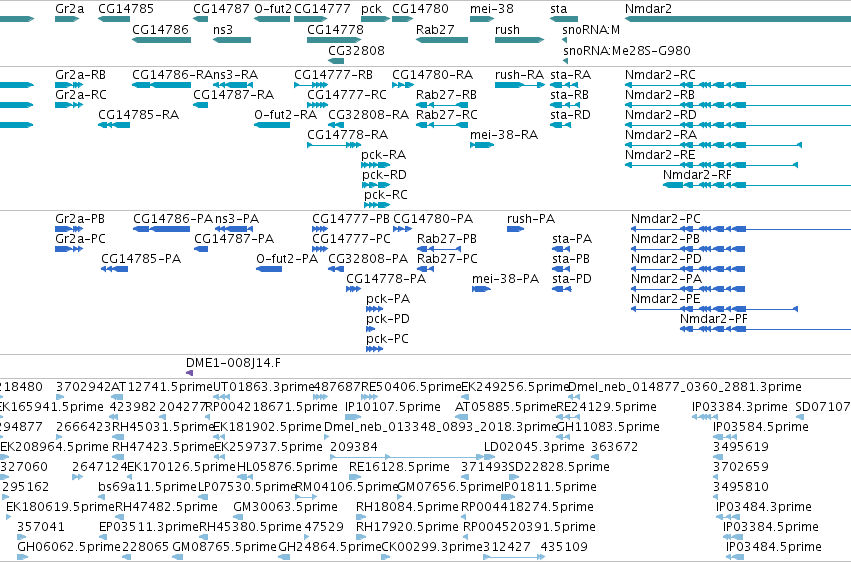Select protein pck-PC
The width and height of the screenshot is (851, 562).
374,349
